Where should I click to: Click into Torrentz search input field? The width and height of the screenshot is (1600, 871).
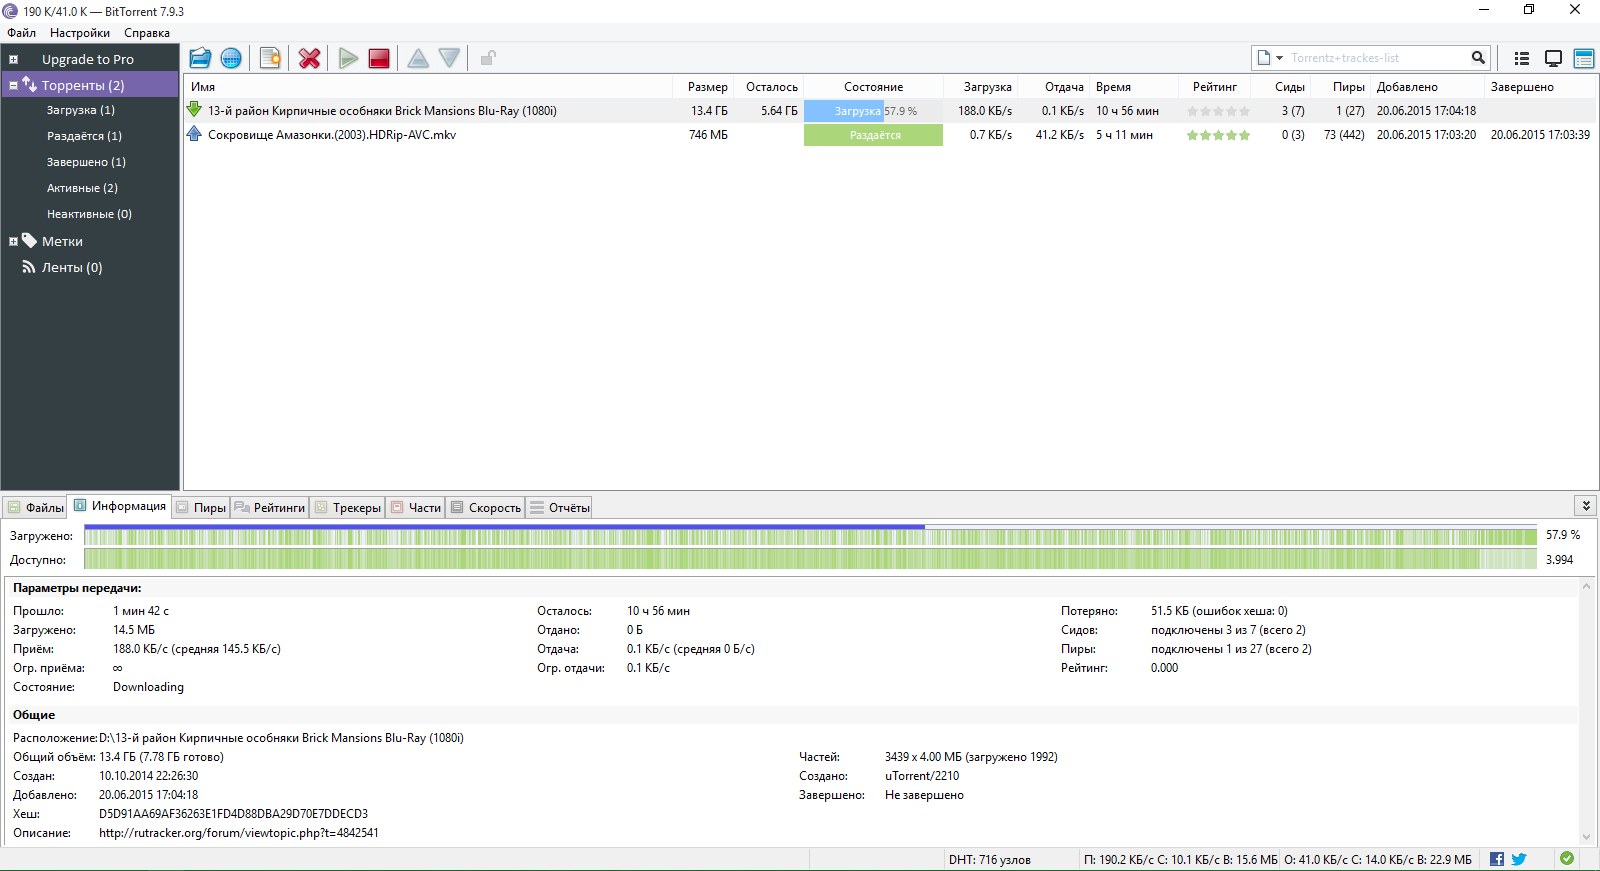click(1377, 58)
